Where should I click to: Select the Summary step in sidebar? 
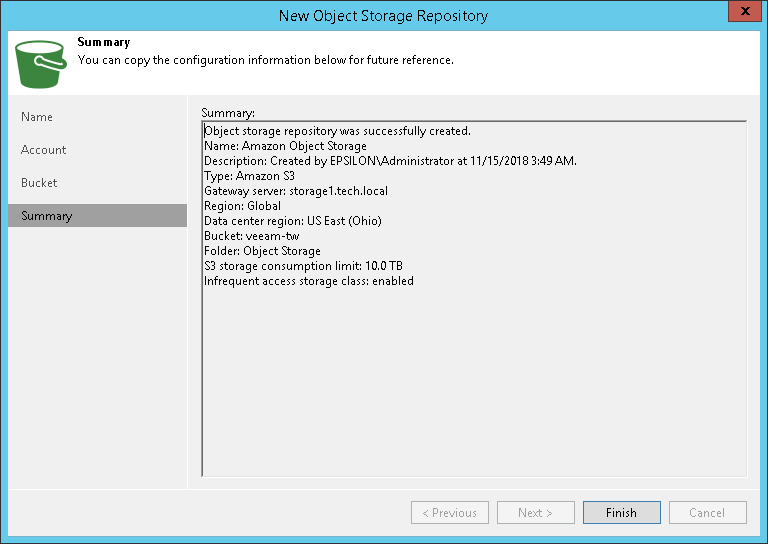[x=47, y=216]
